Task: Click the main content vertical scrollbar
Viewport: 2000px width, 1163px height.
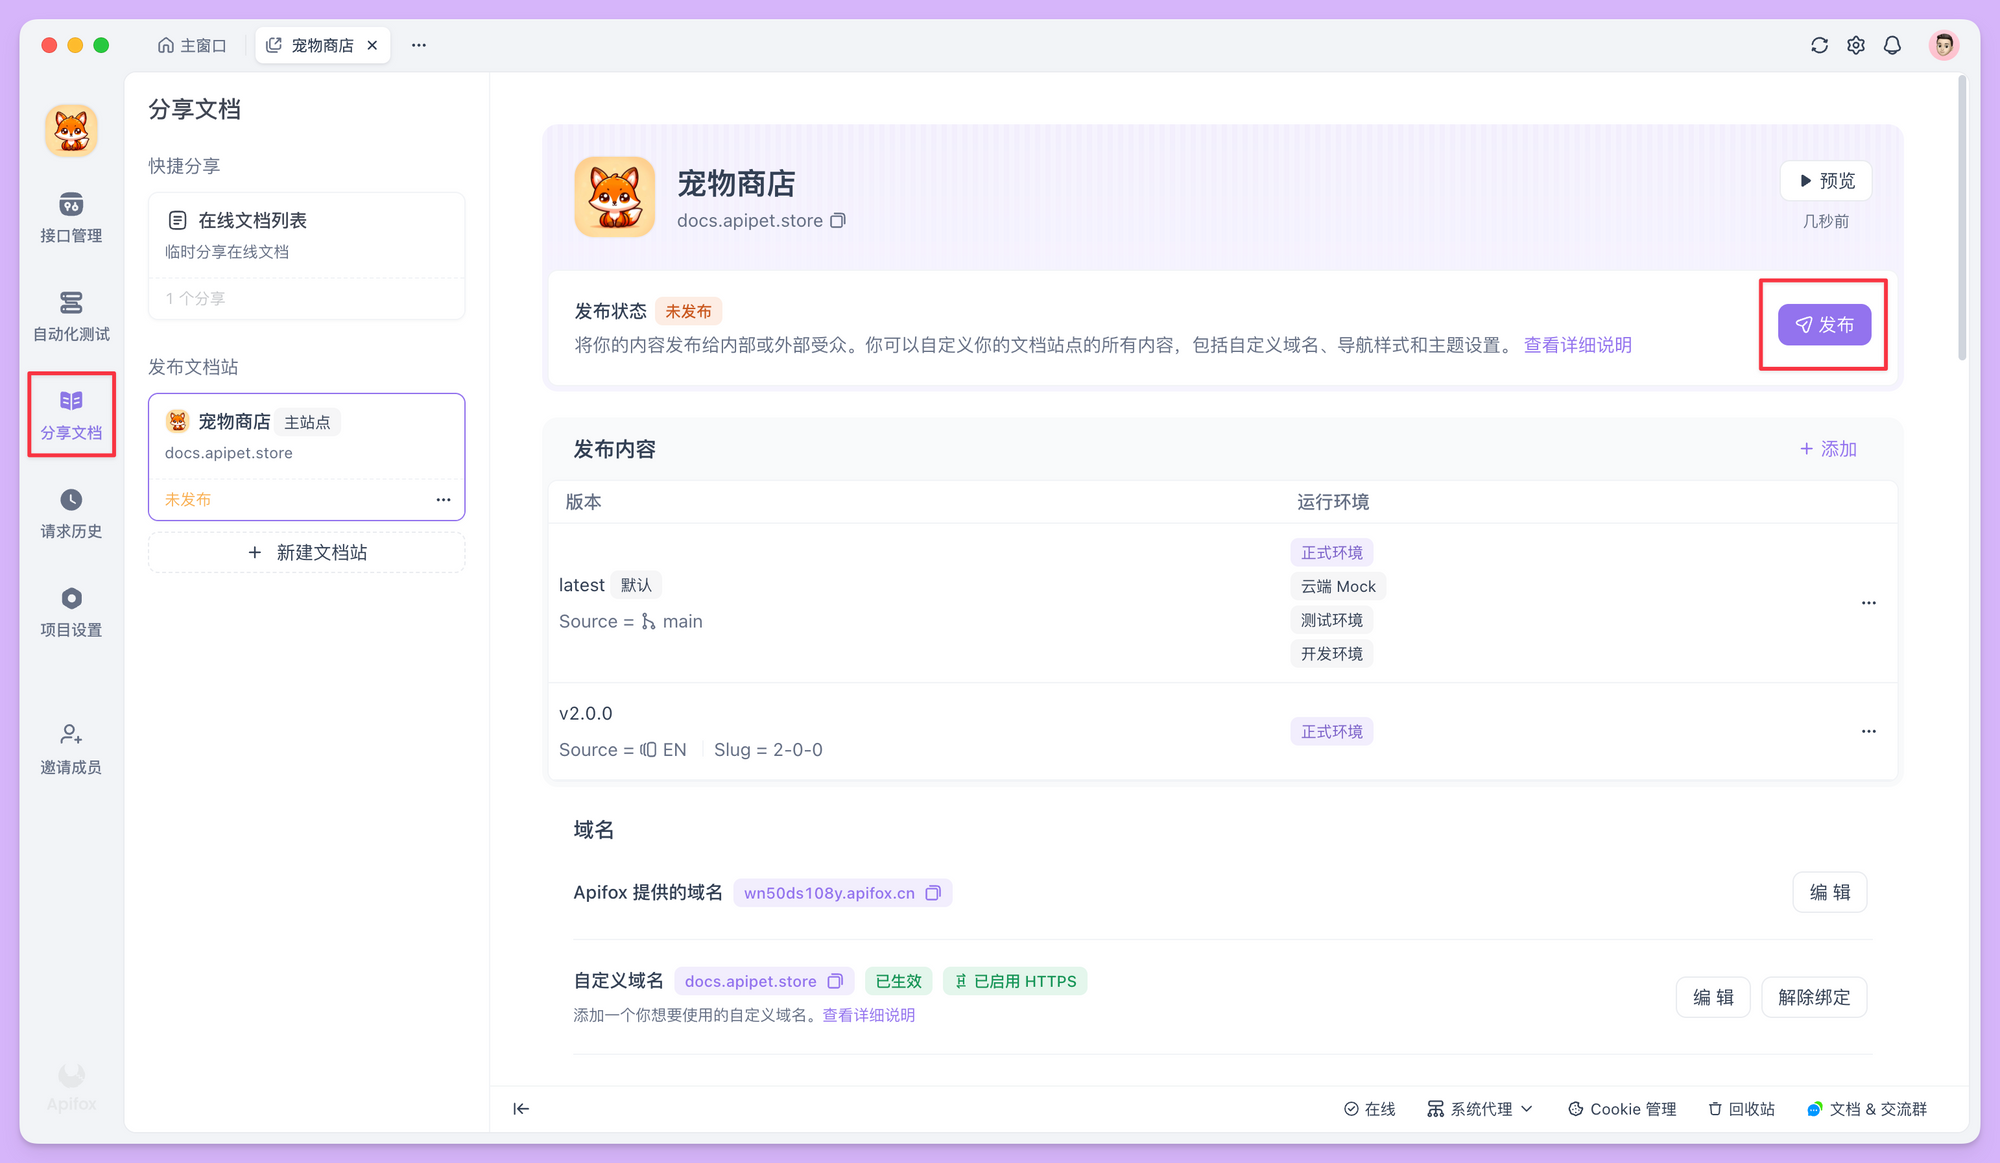Action: pyautogui.click(x=1962, y=220)
